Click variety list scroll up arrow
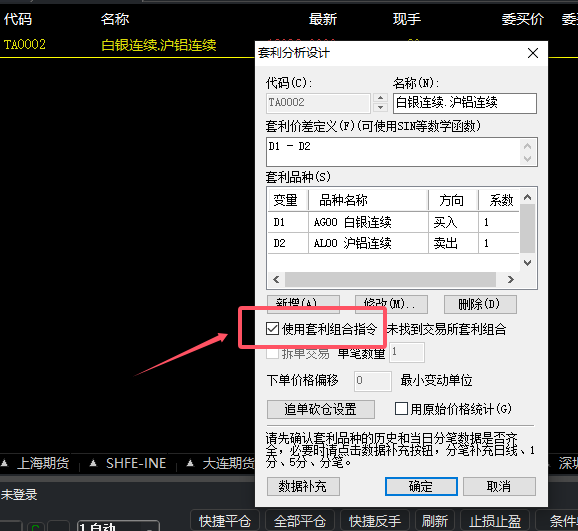The width and height of the screenshot is (578, 531). pyautogui.click(x=527, y=197)
